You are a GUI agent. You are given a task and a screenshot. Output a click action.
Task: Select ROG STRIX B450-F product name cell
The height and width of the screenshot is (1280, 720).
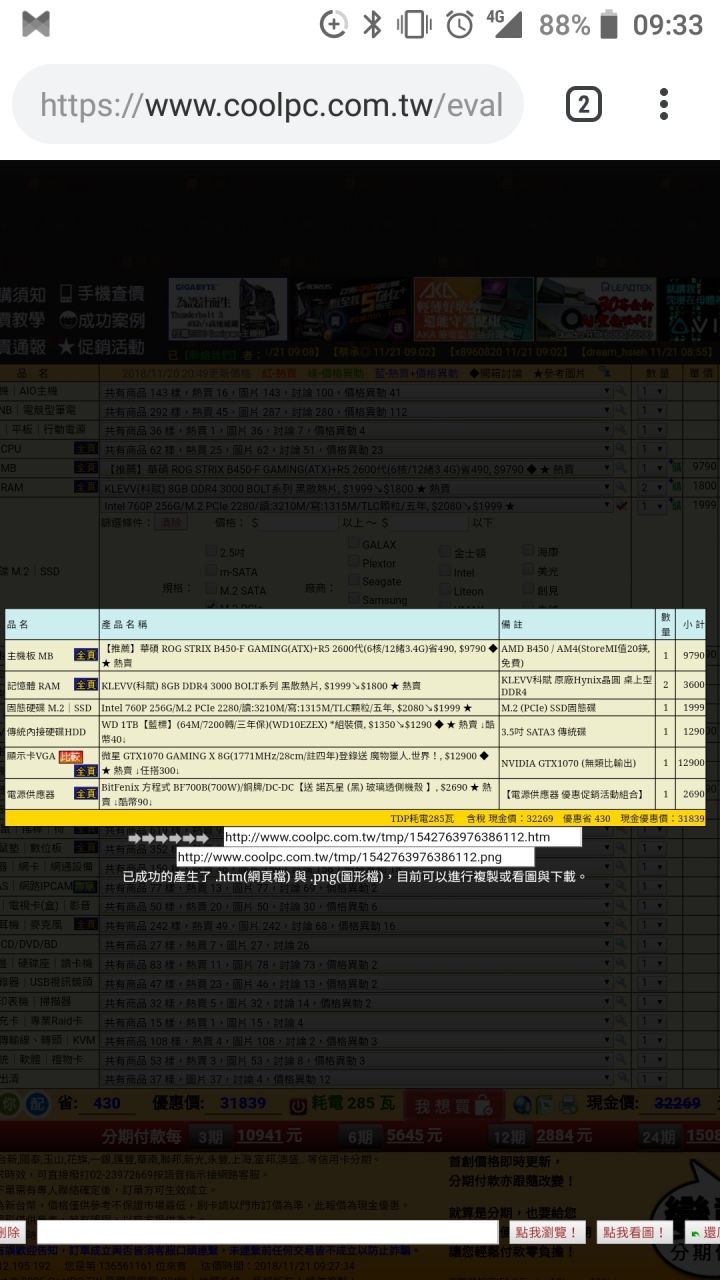click(x=299, y=655)
